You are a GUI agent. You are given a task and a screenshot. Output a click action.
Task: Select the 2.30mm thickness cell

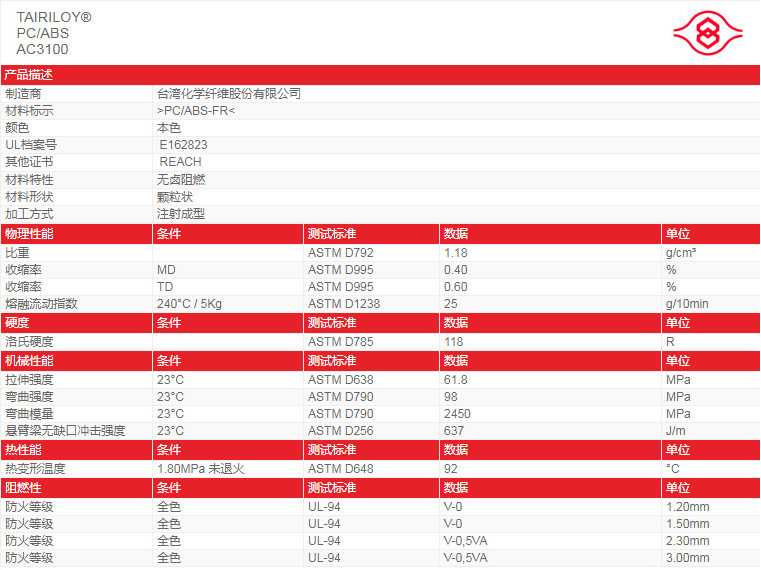point(687,540)
